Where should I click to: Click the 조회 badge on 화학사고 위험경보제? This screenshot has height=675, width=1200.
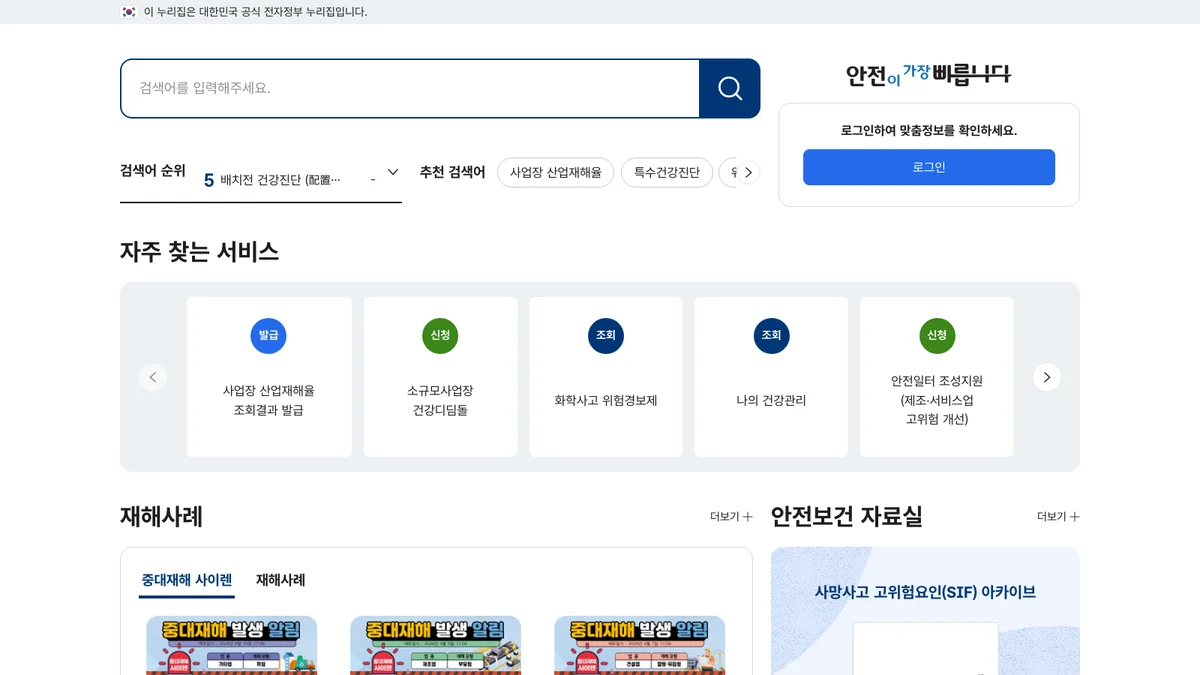point(606,336)
